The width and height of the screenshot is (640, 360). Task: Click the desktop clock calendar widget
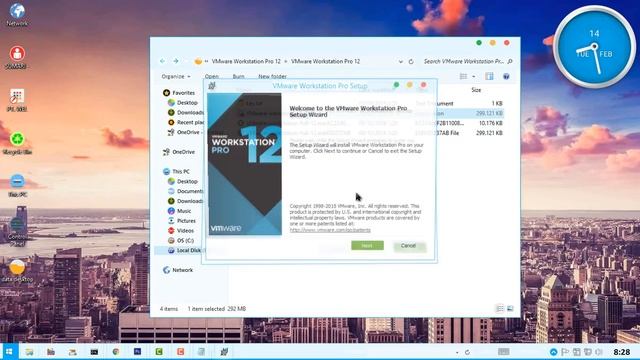[594, 47]
